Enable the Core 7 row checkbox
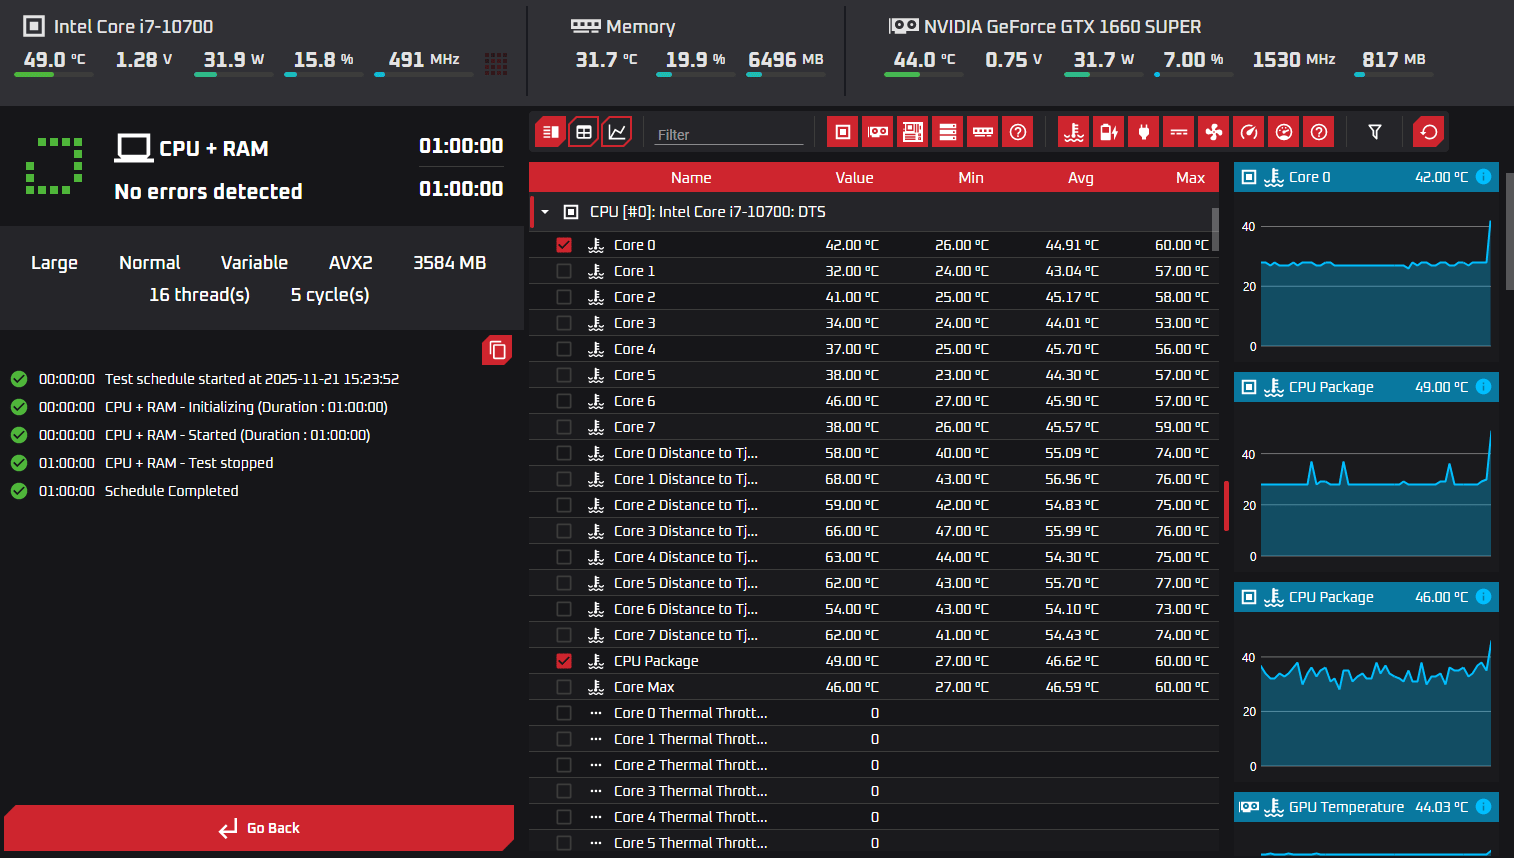Viewport: 1514px width, 858px height. [564, 427]
